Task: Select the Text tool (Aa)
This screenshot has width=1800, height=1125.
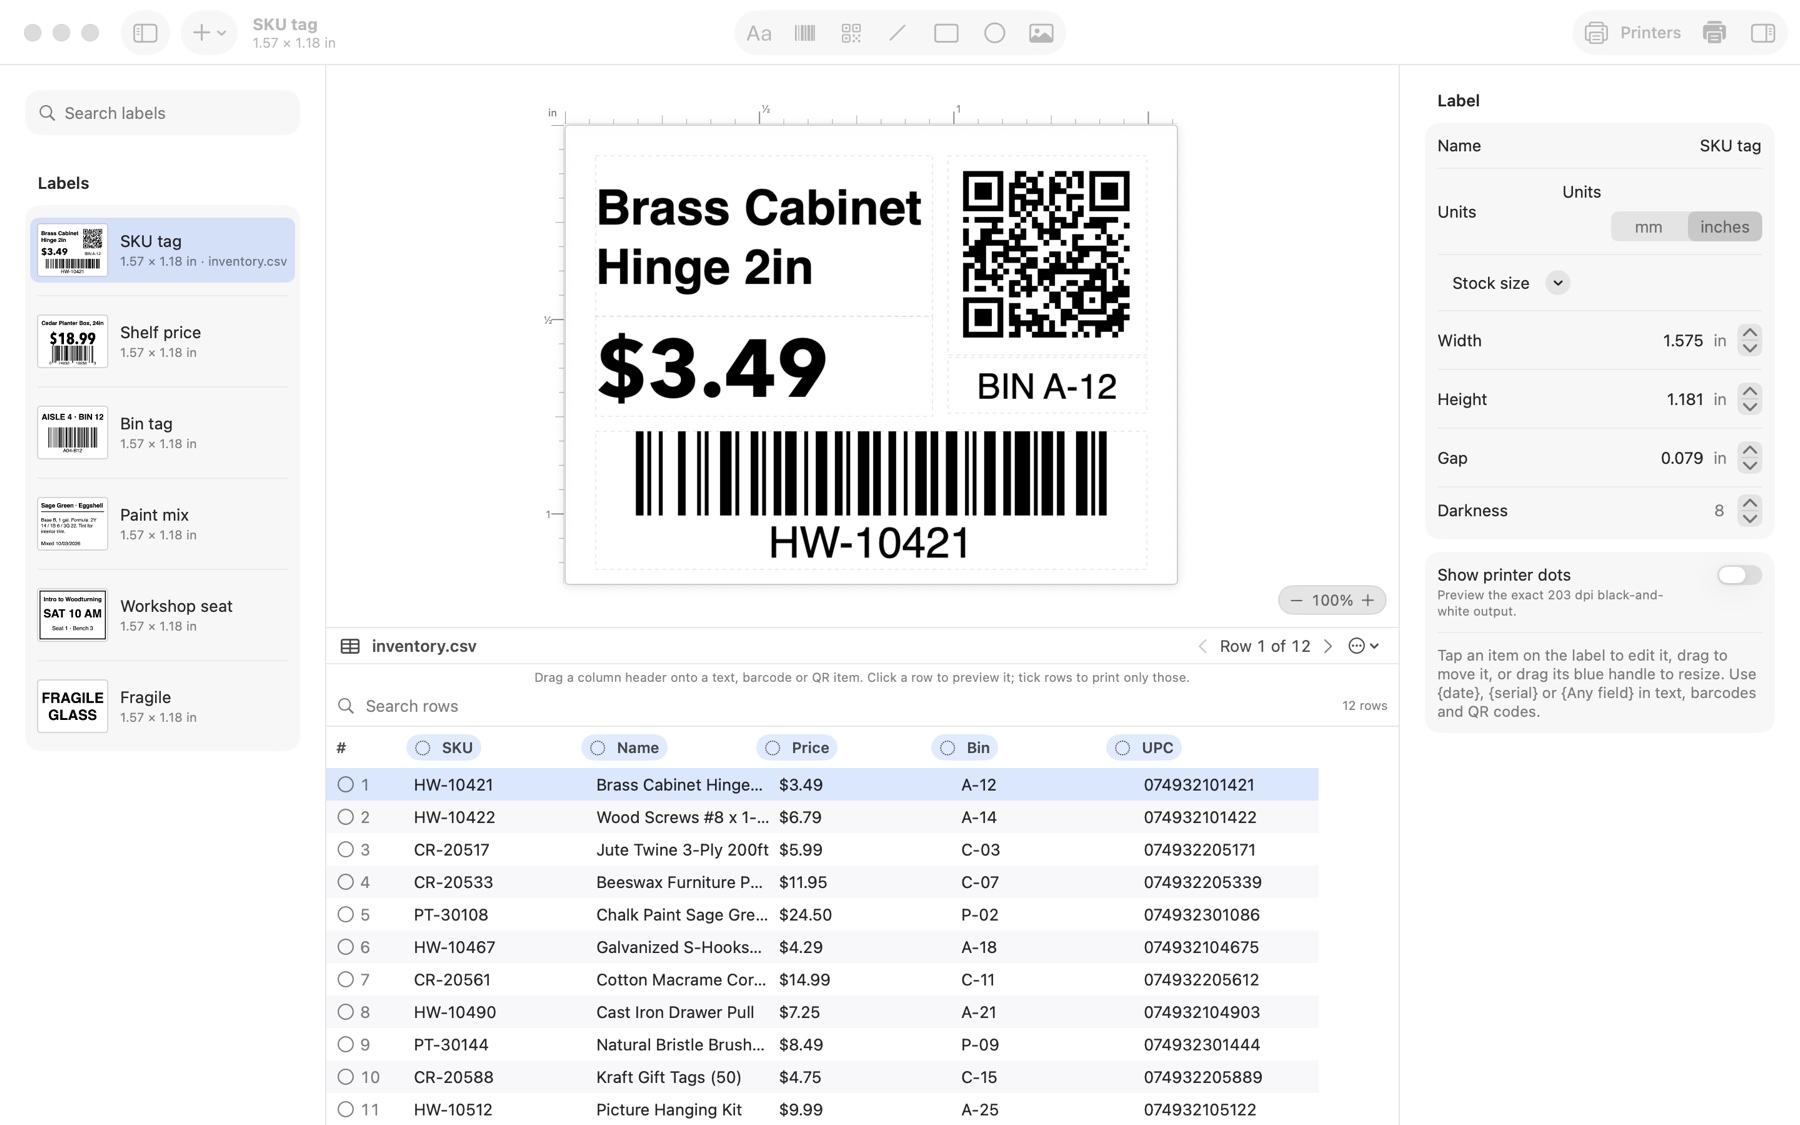Action: (759, 33)
